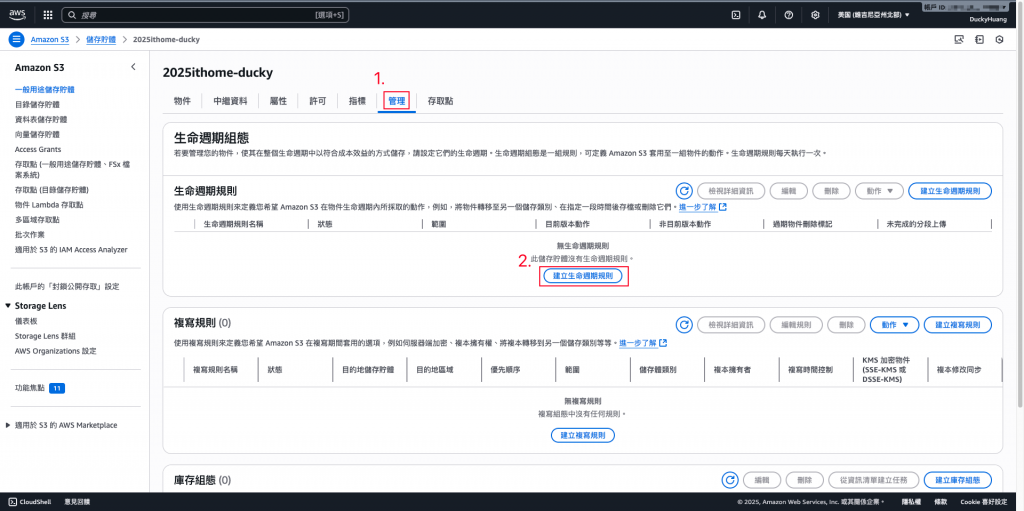
Task: Click the 生命週期規則名稱 column header
Action: (x=234, y=223)
